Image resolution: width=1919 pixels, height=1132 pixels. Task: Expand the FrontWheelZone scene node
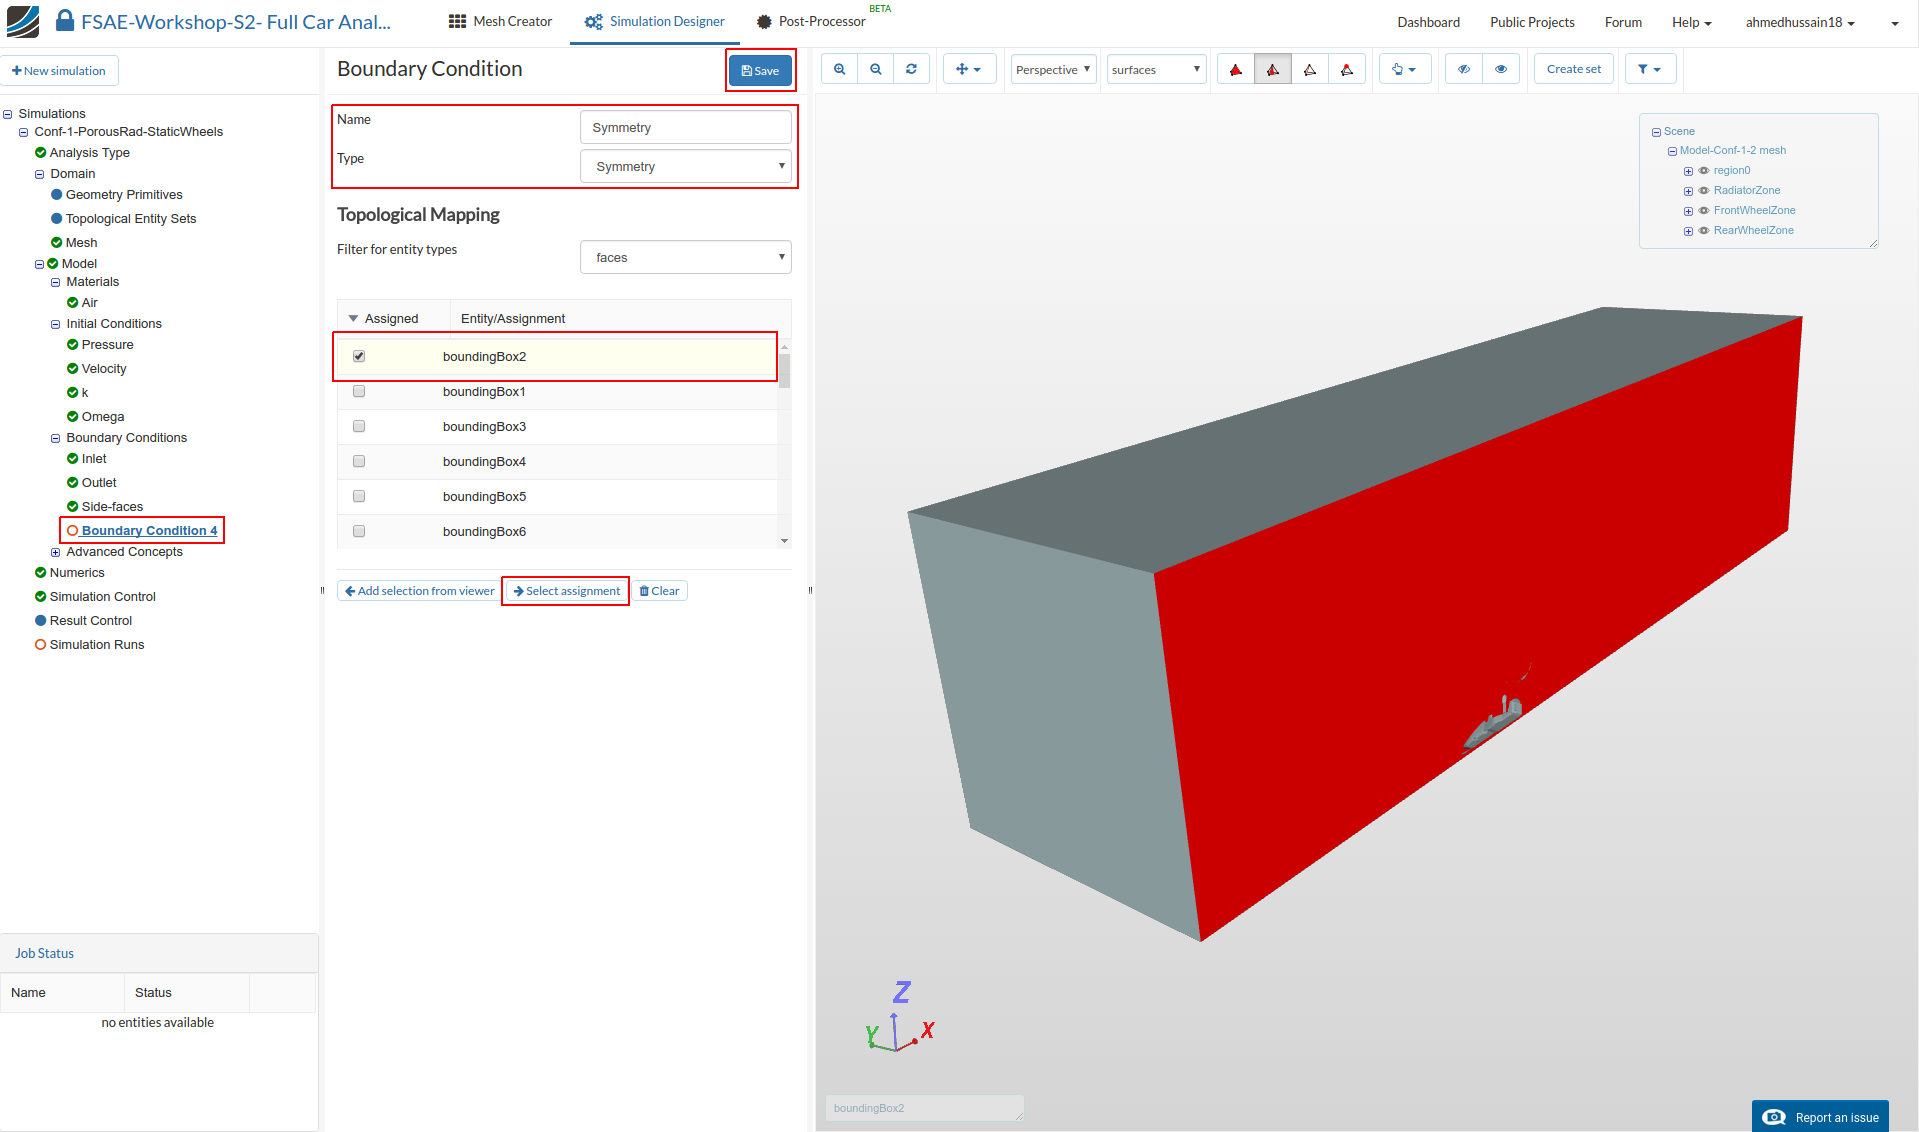(x=1688, y=211)
